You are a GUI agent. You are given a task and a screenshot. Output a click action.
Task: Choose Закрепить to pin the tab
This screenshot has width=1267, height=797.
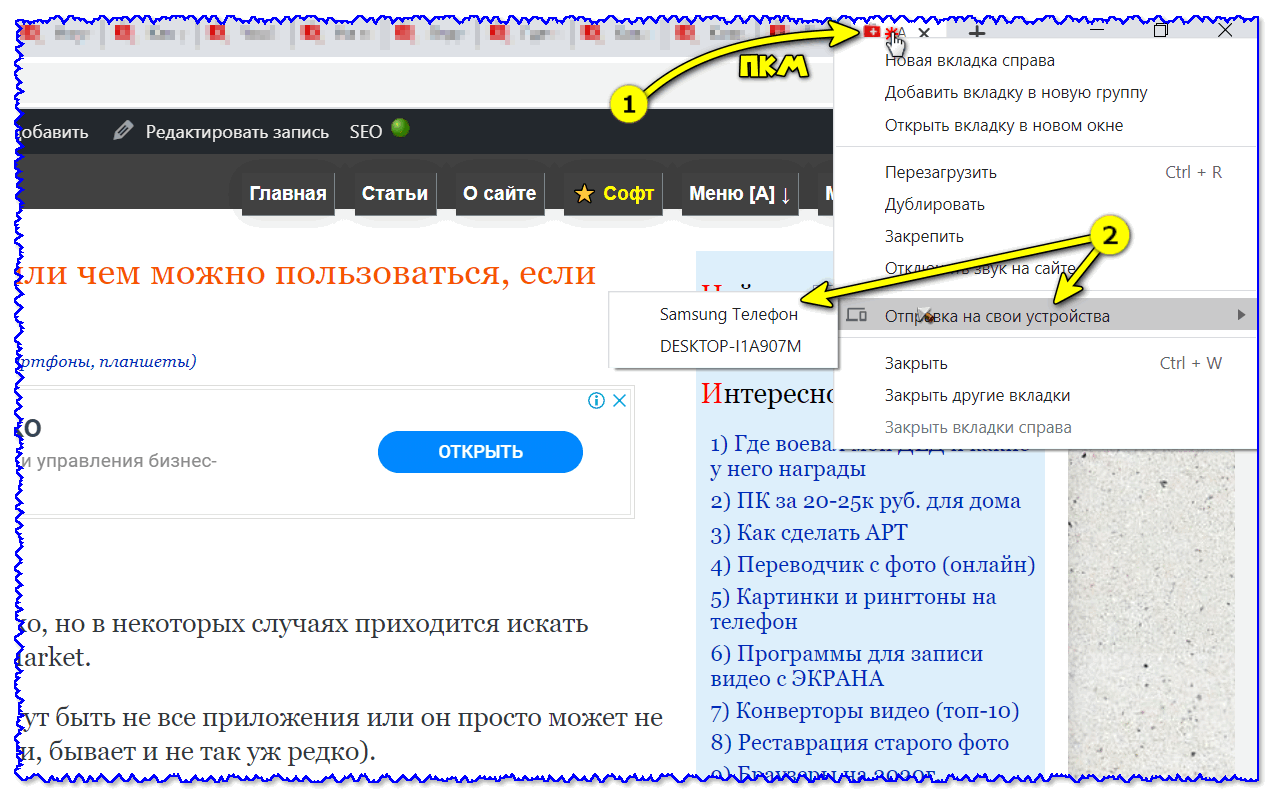(x=924, y=237)
